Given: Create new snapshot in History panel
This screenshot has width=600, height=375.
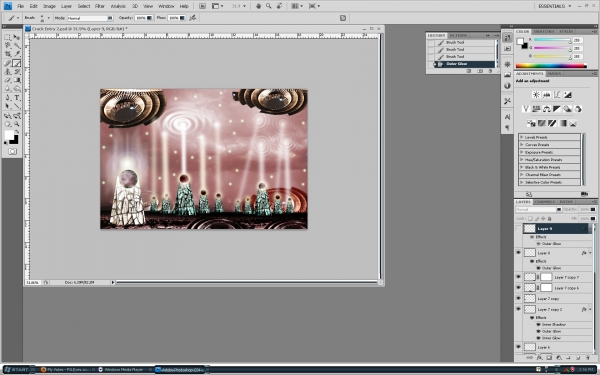Looking at the screenshot, I should pyautogui.click(x=480, y=71).
